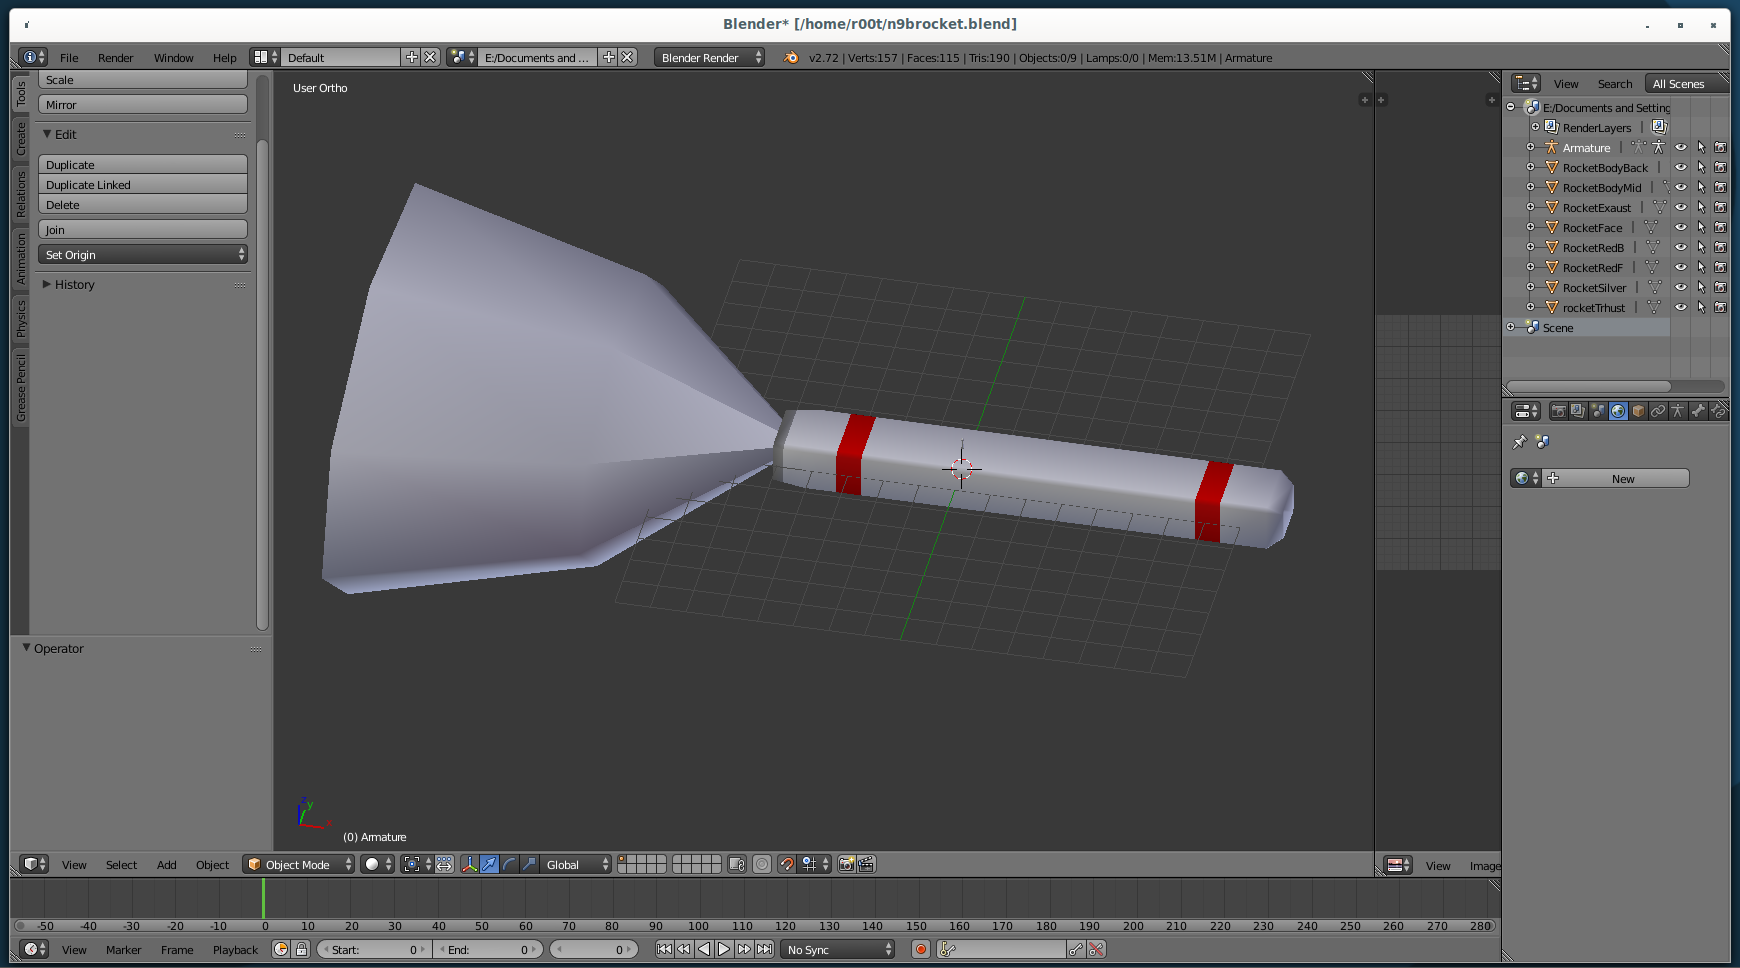Open the Constraints properties tab chain icon

[x=1658, y=411]
